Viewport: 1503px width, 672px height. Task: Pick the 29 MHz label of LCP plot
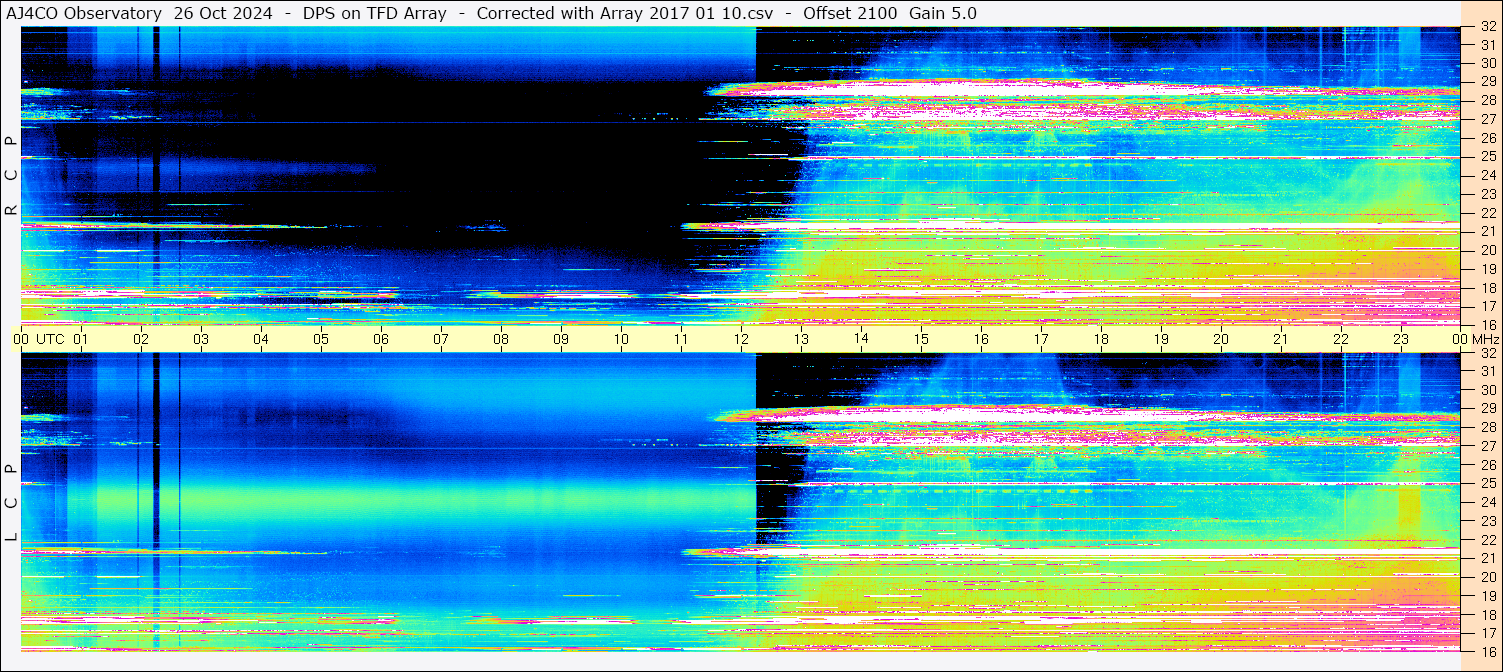click(x=1487, y=409)
